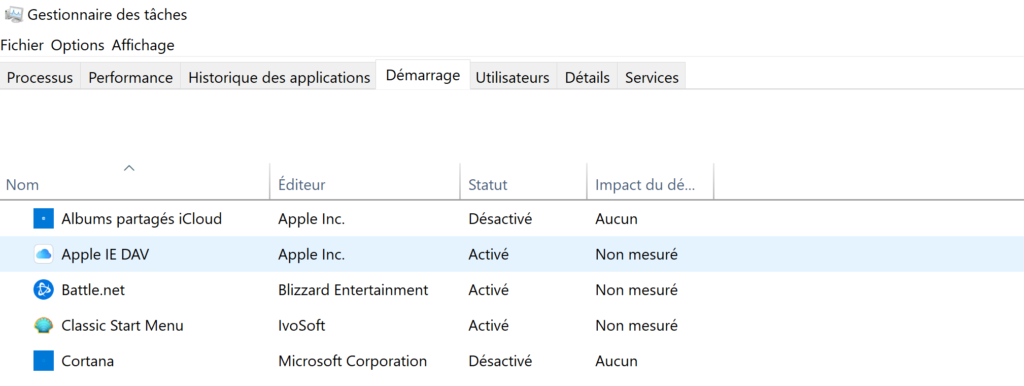This screenshot has width=1024, height=386.
Task: Select the Blizzard Entertainment publisher cell
Action: tap(353, 289)
